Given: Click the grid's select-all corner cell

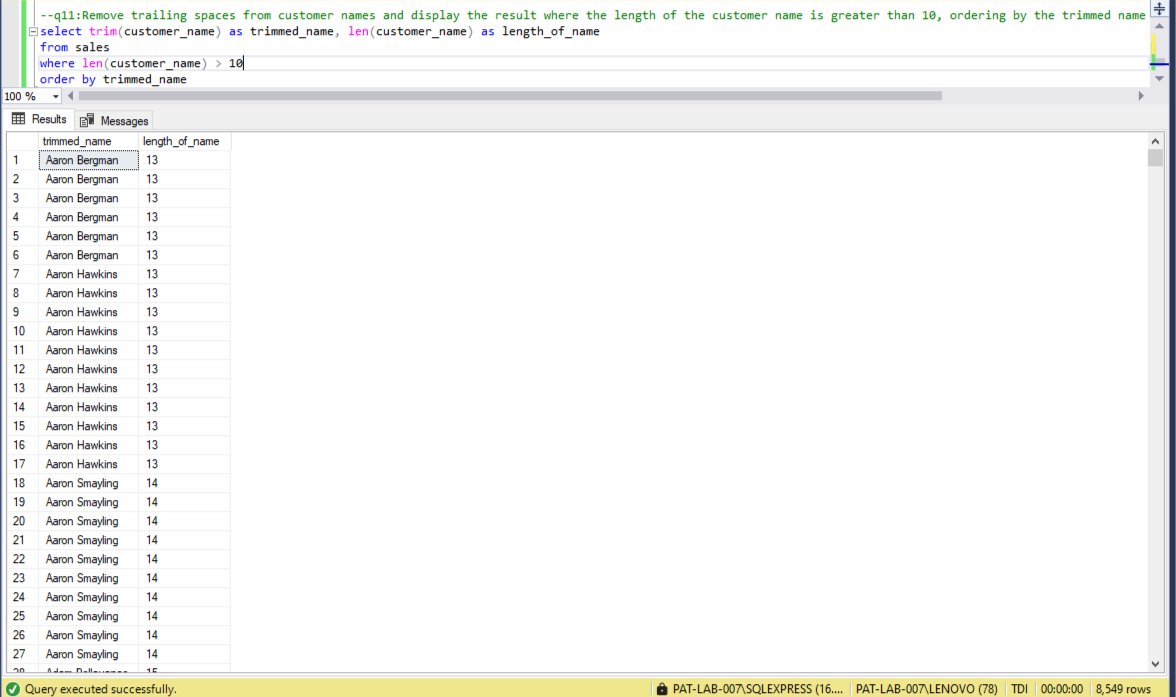Looking at the screenshot, I should pyautogui.click(x=22, y=141).
